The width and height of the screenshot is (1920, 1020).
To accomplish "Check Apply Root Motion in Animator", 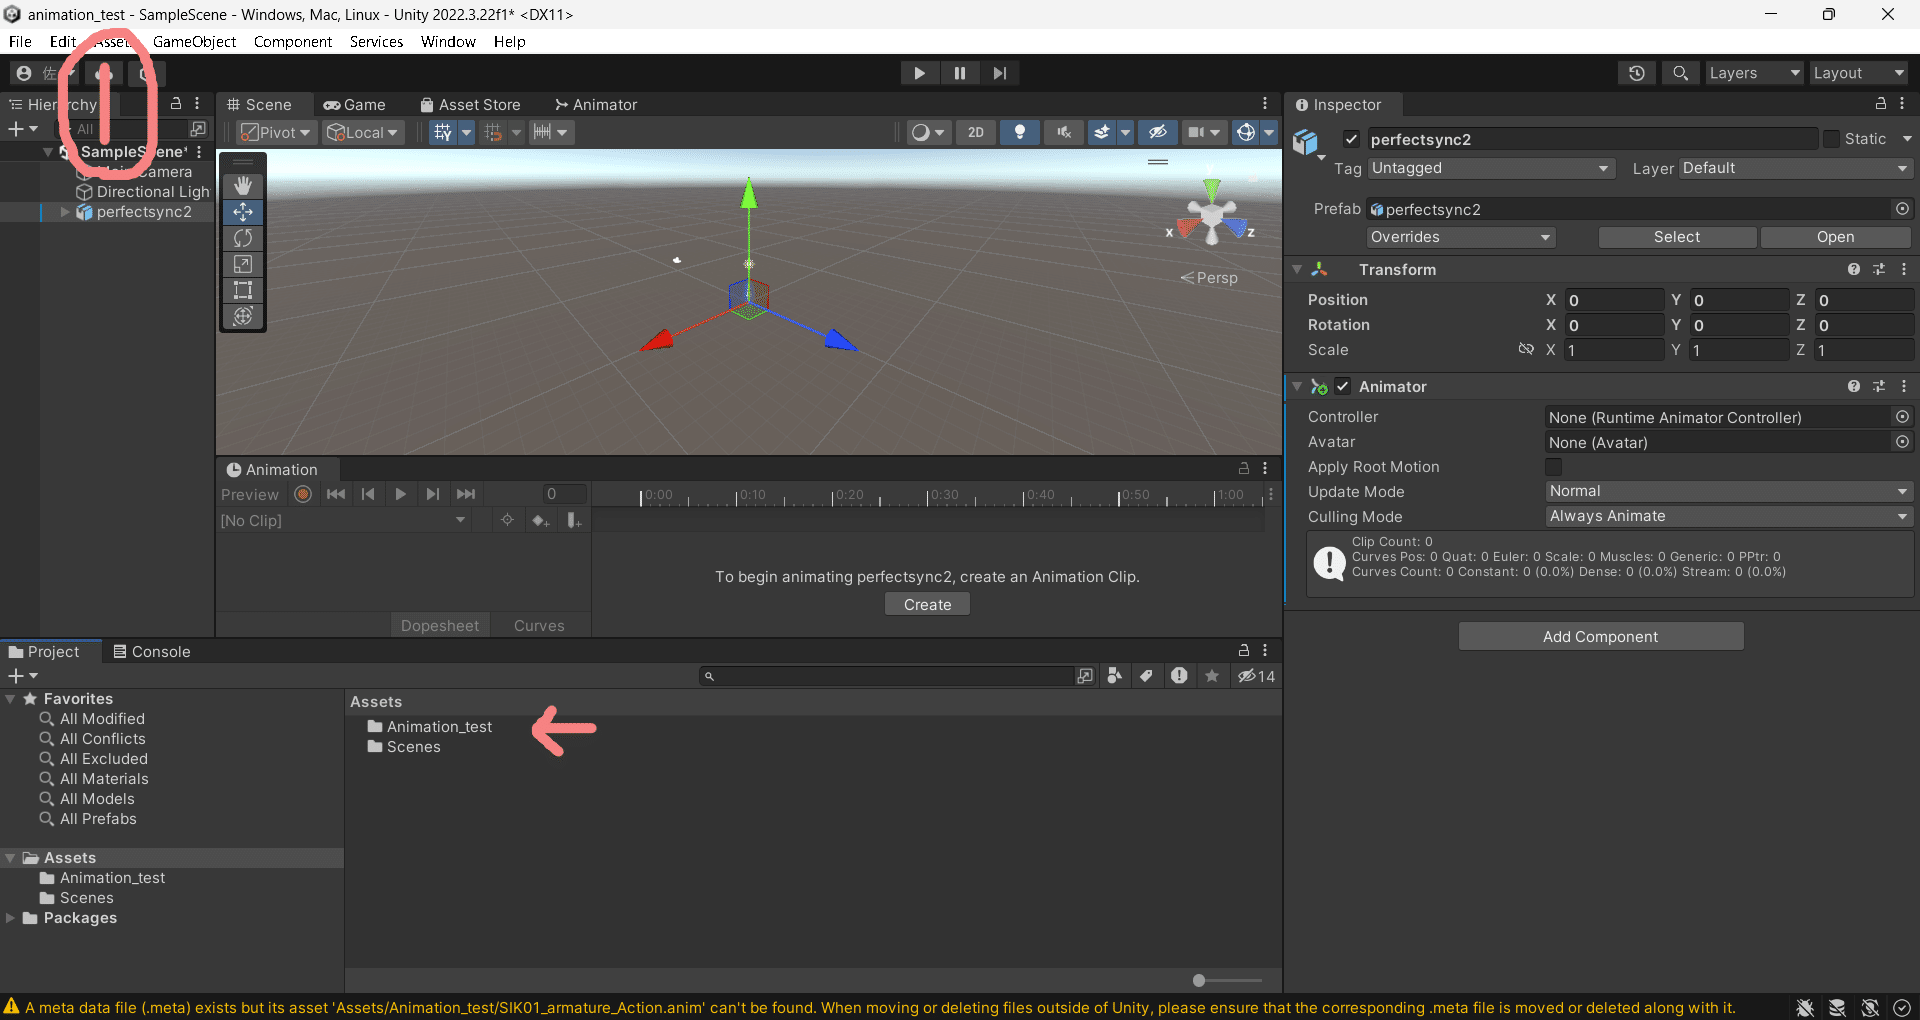I will click(x=1553, y=467).
